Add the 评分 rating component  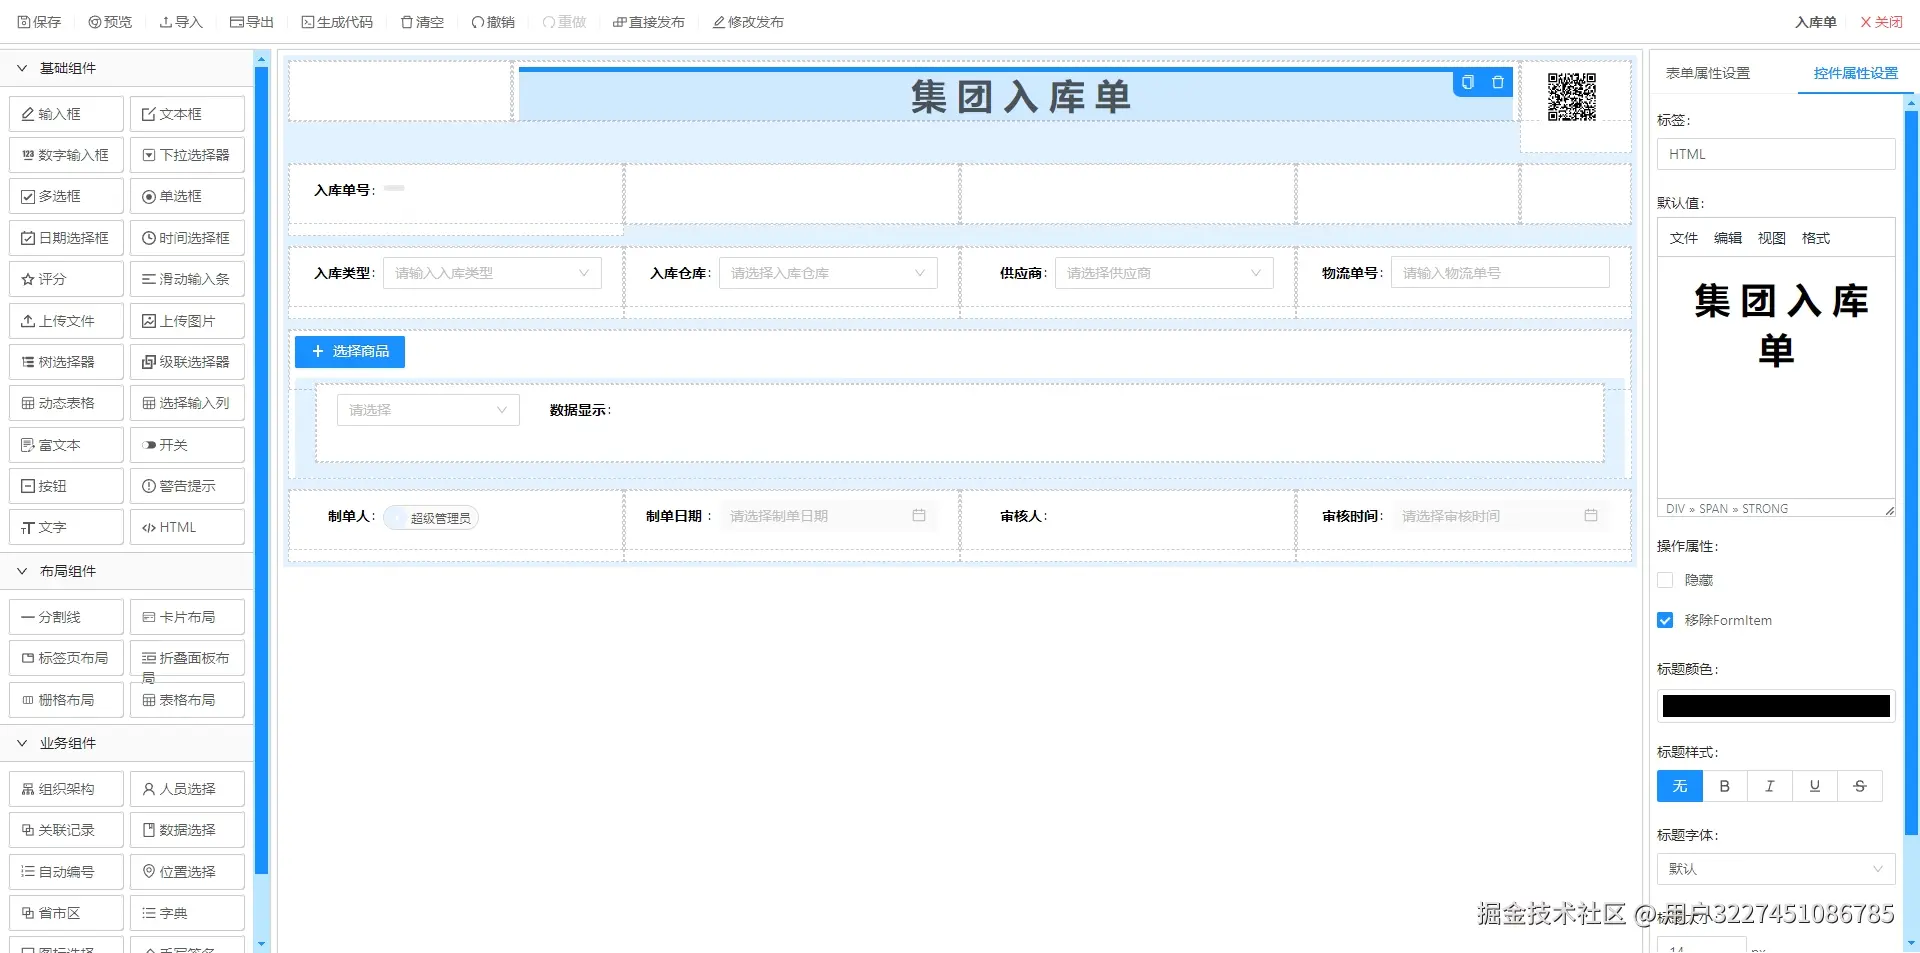[67, 279]
